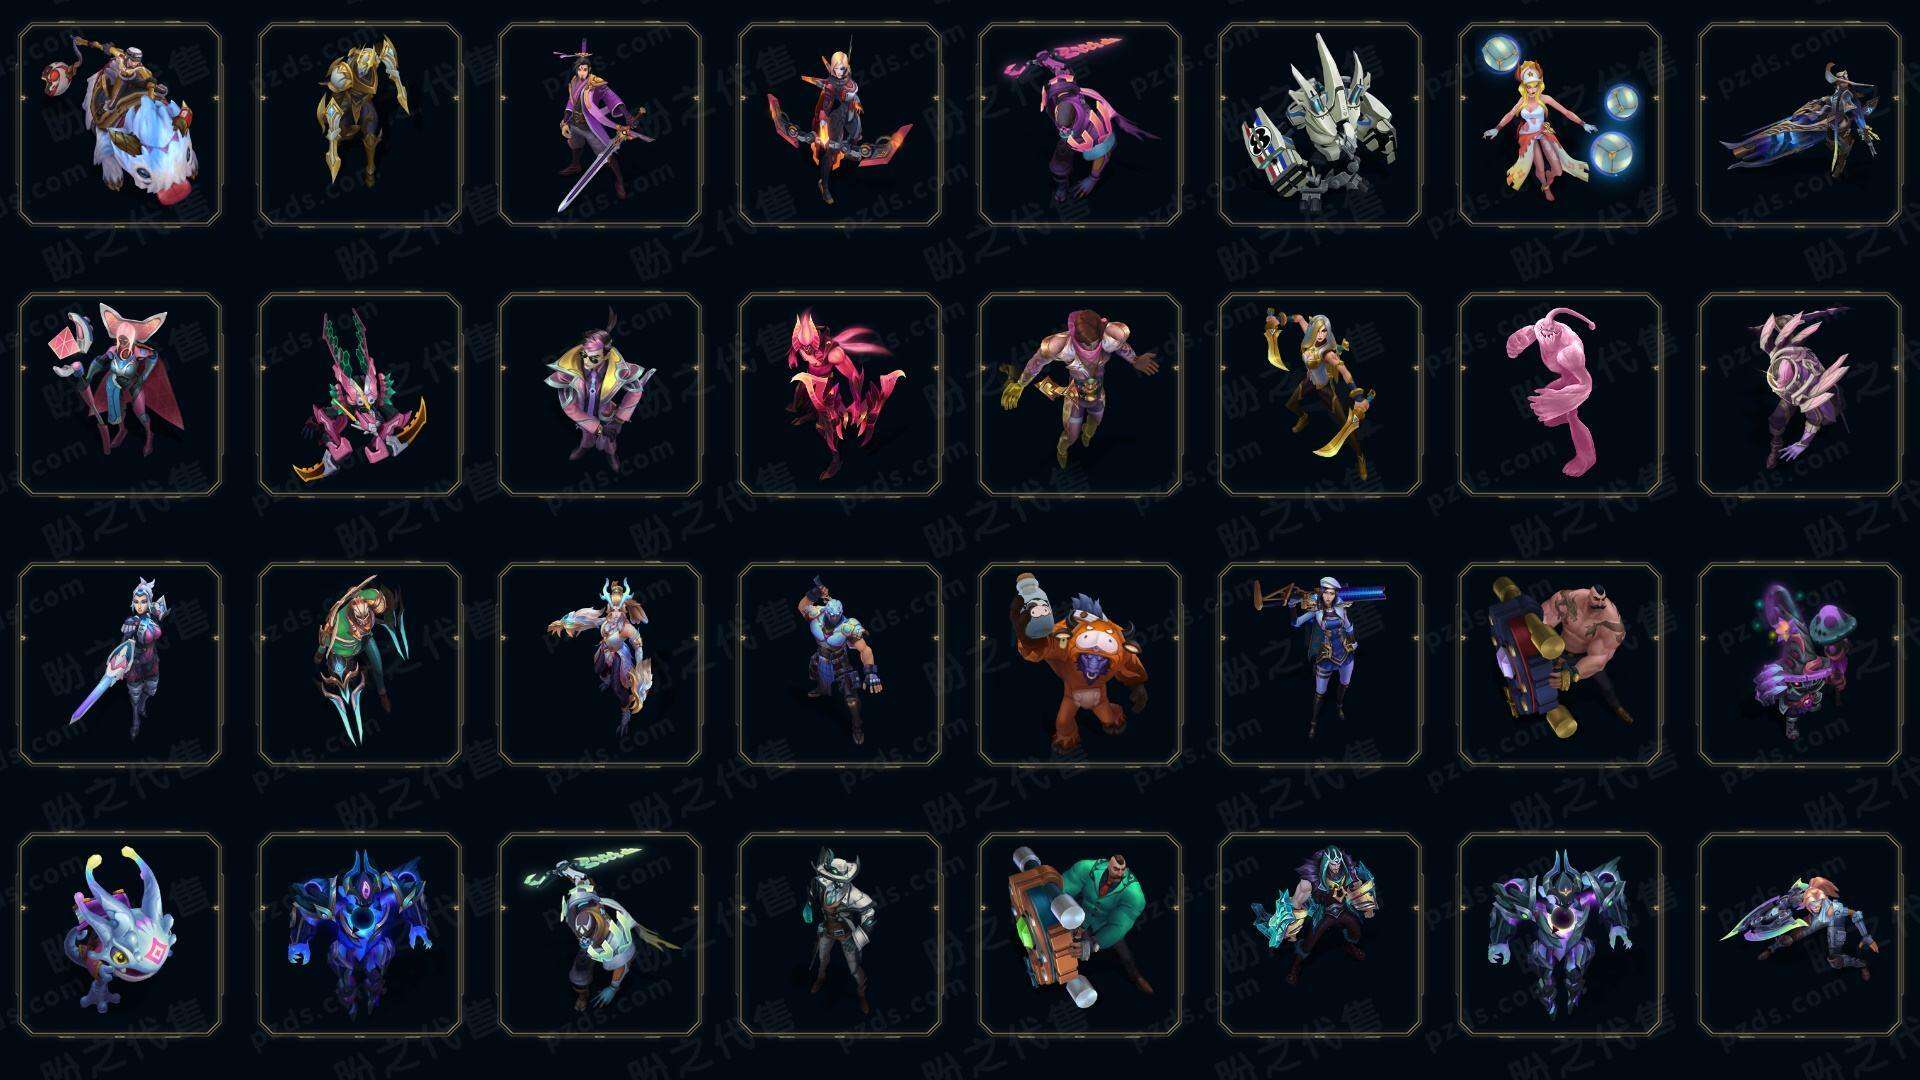This screenshot has height=1080, width=1920.
Task: Select the solid pink blob creature skin
Action: [x=1560, y=394]
